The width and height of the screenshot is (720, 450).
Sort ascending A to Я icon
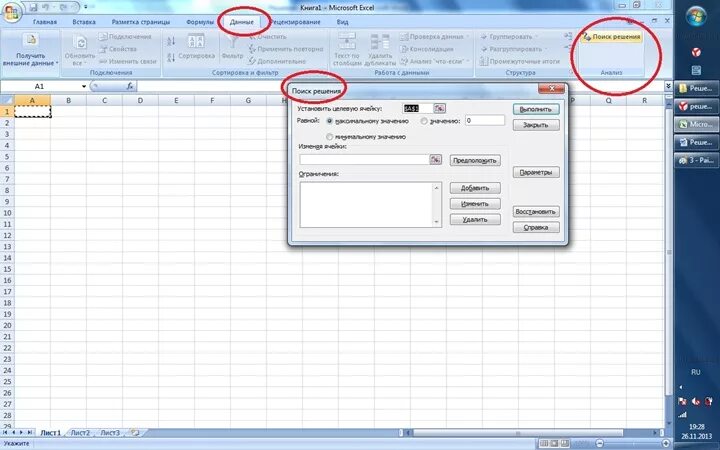pyautogui.click(x=171, y=41)
